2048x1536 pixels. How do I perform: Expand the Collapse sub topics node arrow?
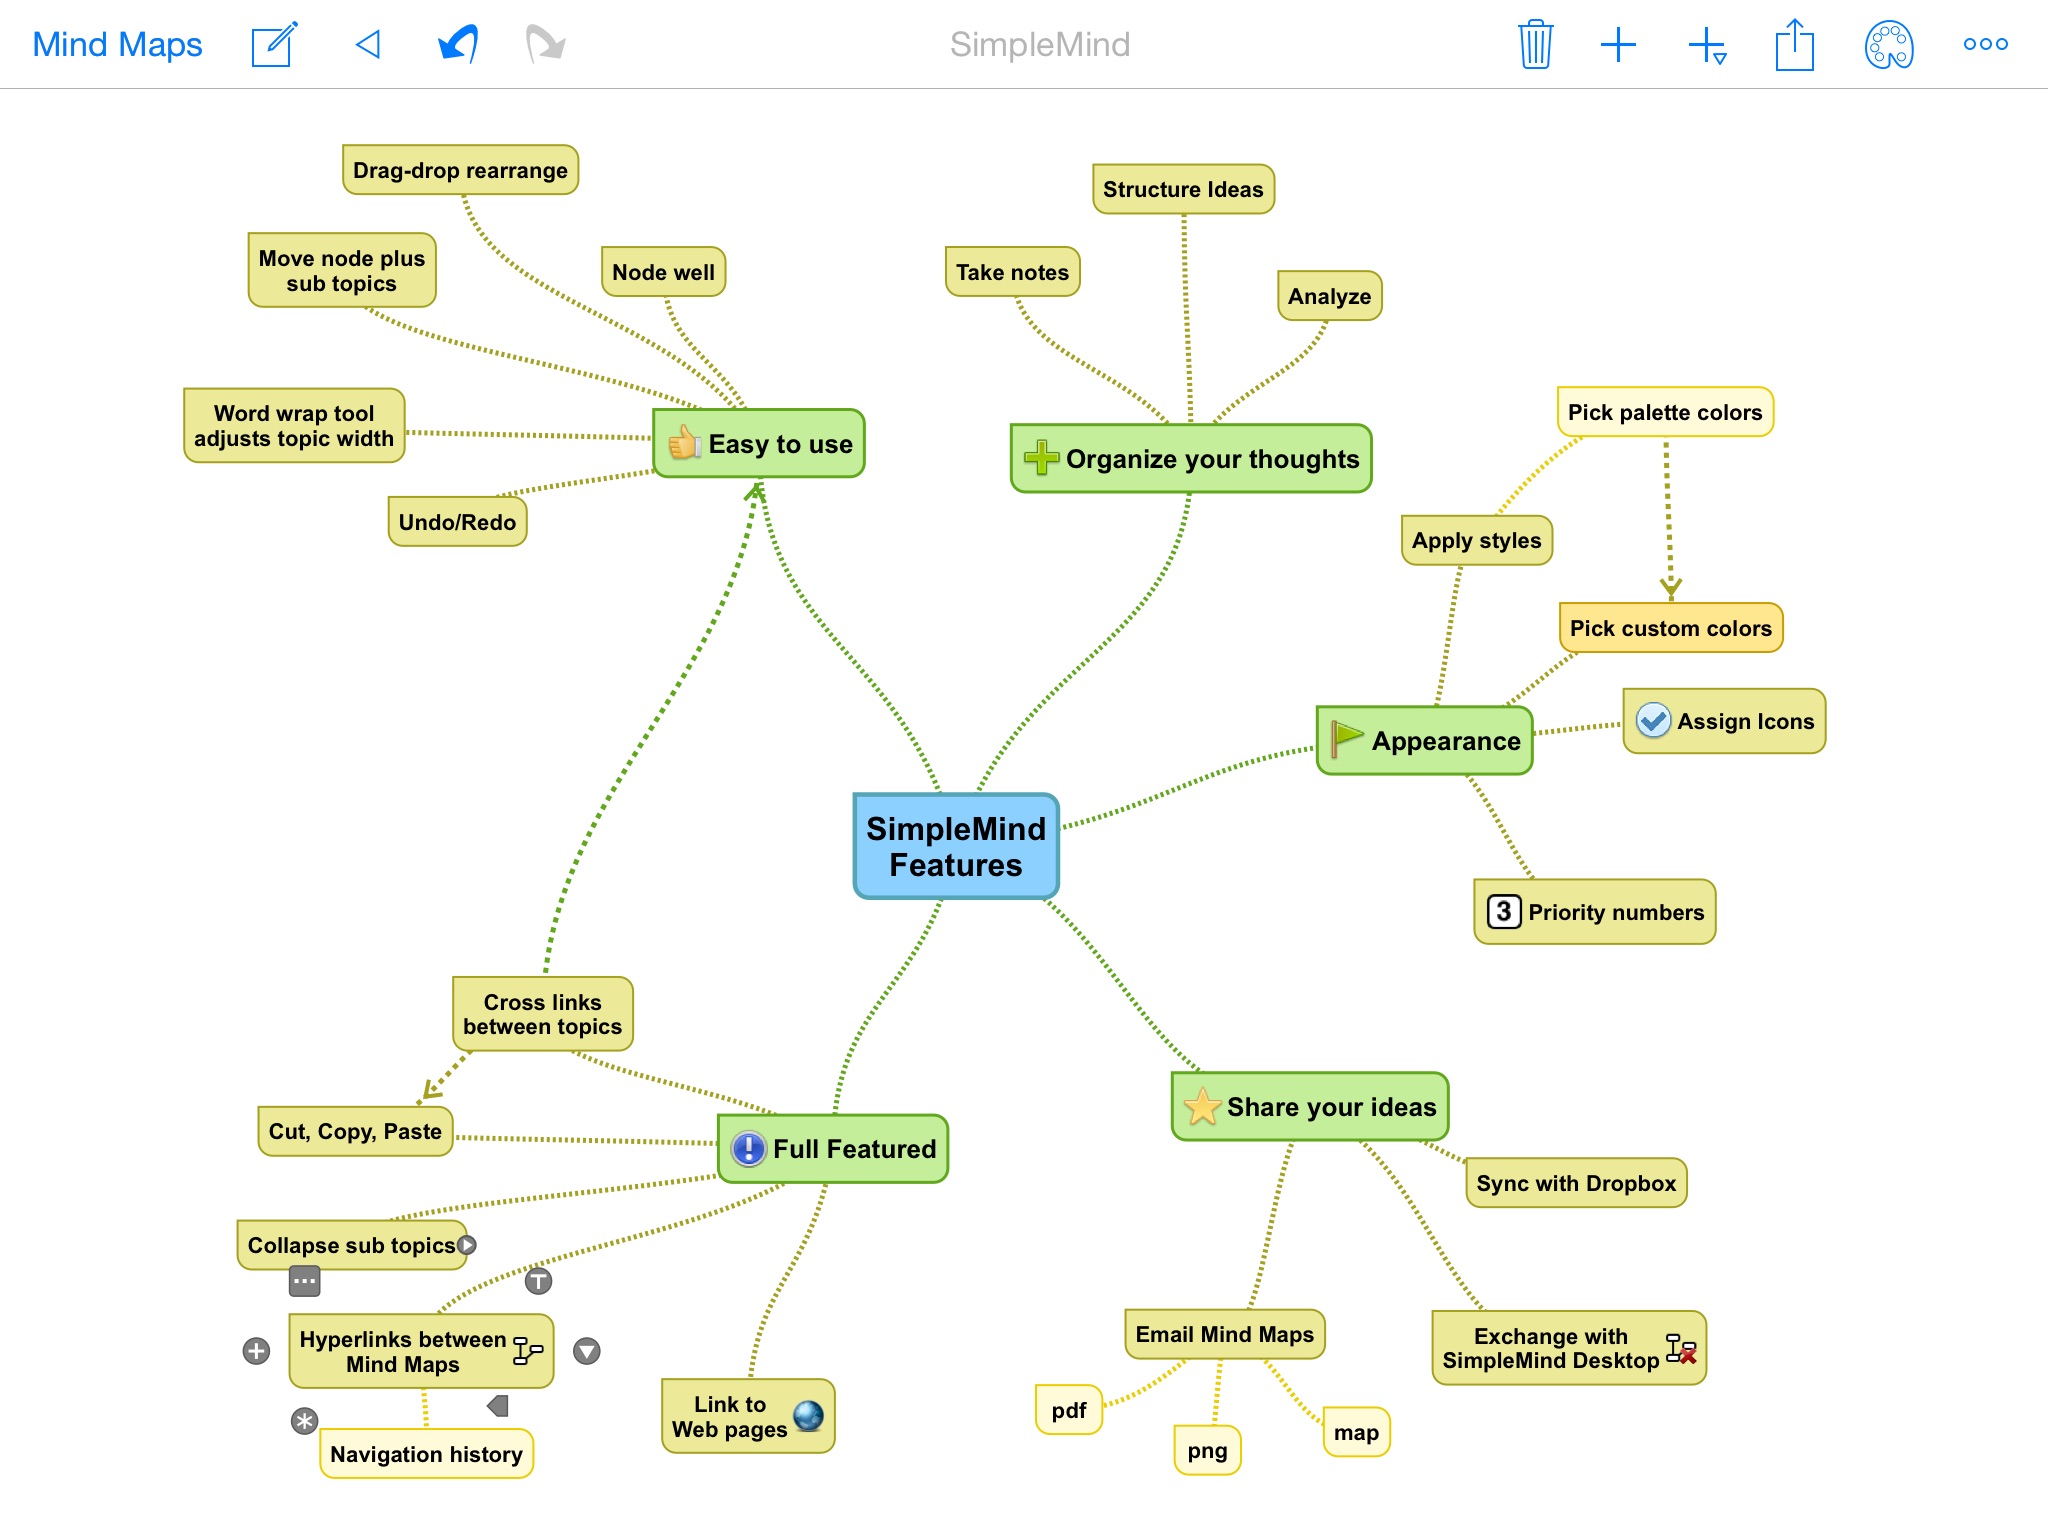pos(467,1245)
